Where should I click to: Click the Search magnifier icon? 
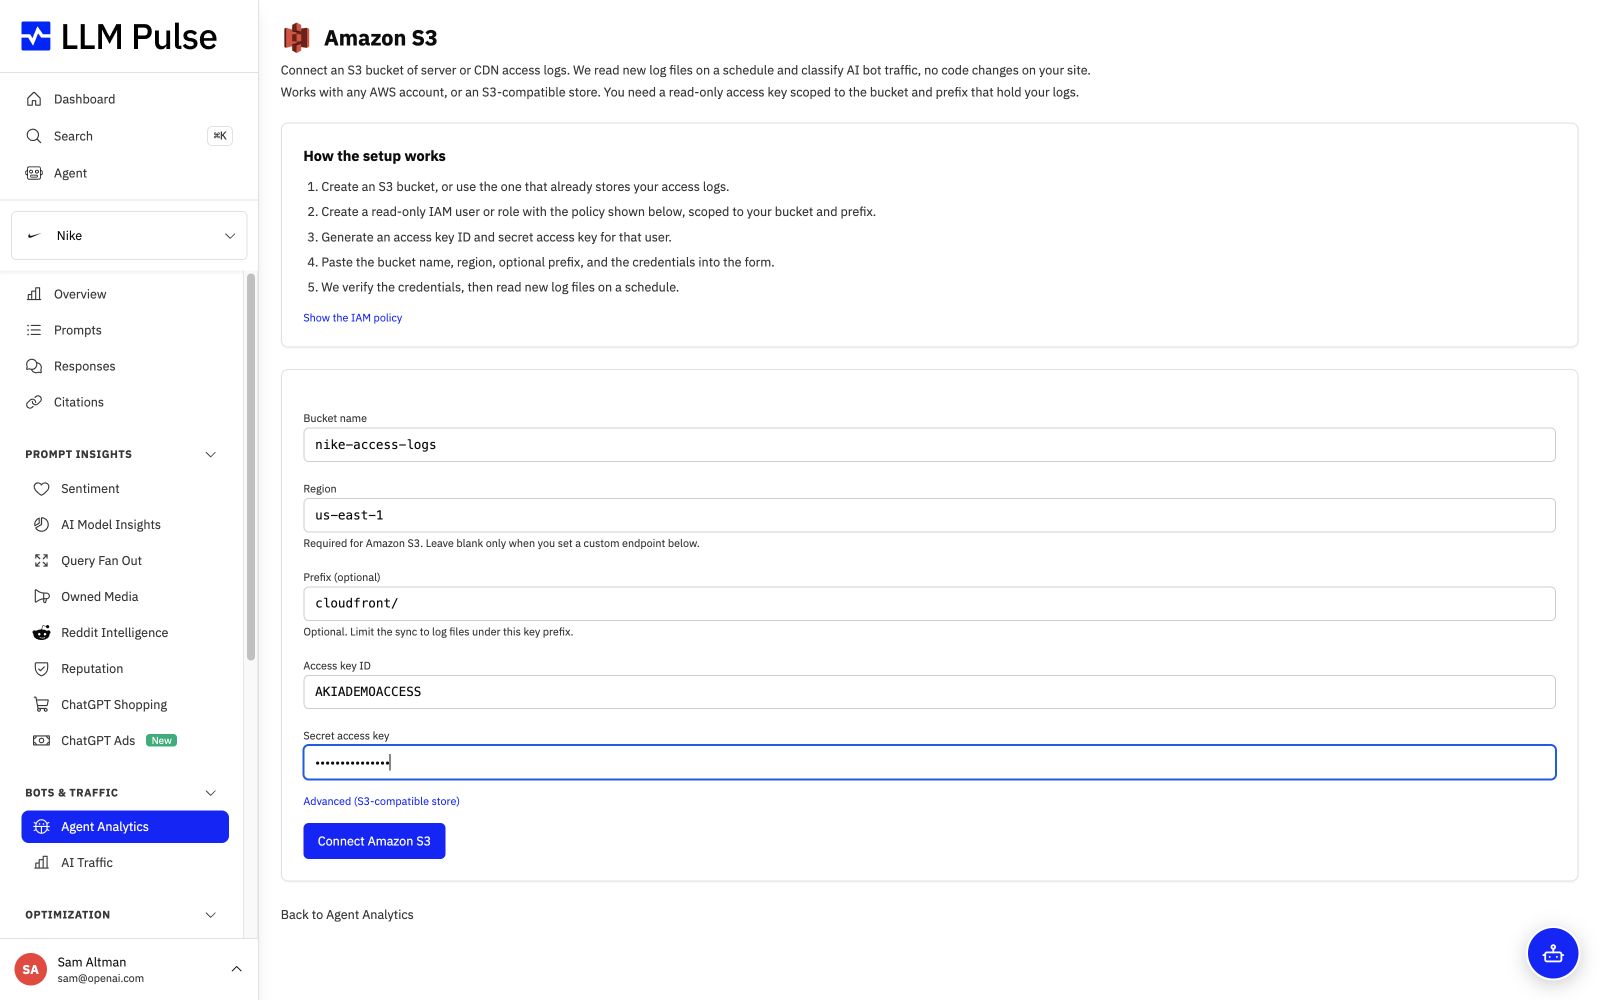click(34, 136)
